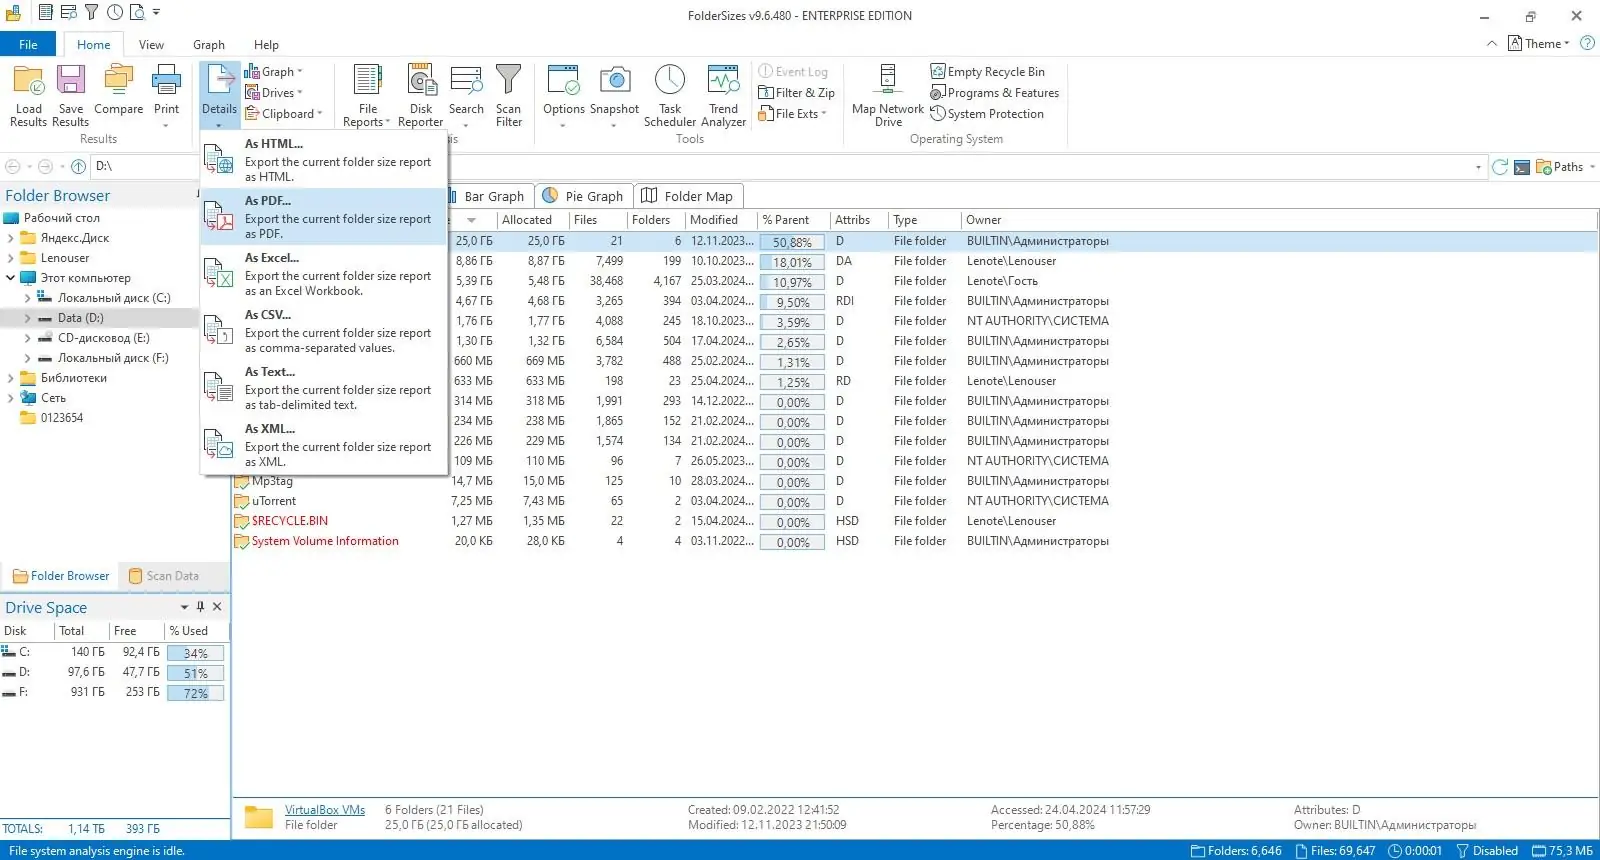Select the 0123654 folder in tree
1600x860 pixels.
point(62,418)
